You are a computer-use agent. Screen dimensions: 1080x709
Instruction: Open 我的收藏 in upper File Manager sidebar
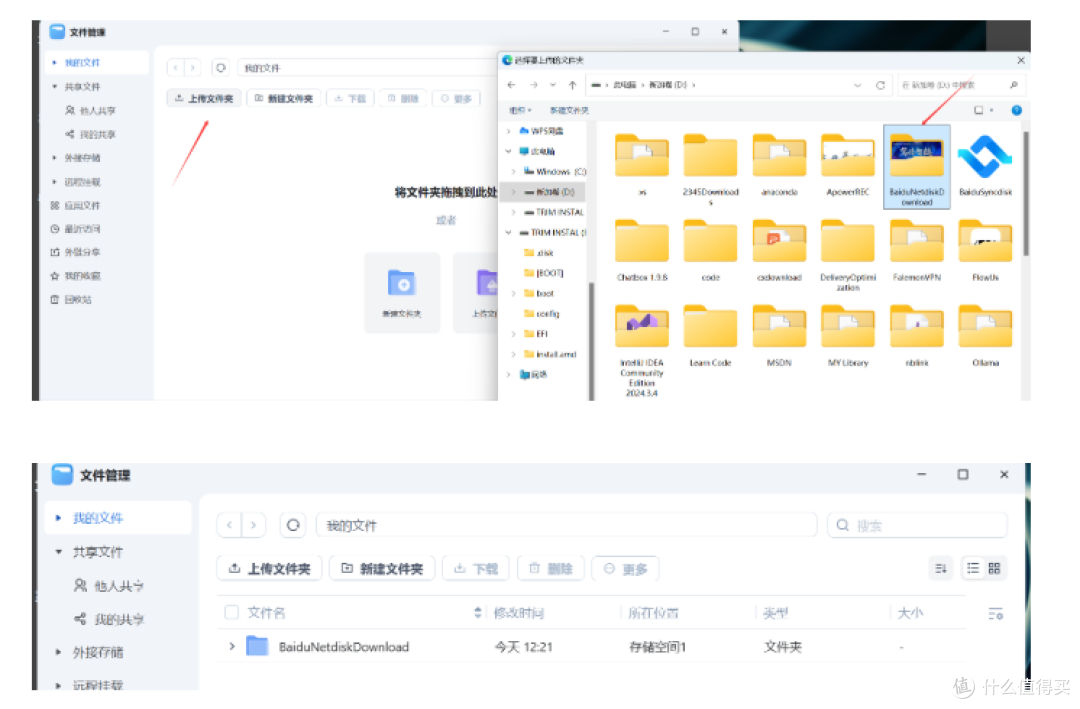[76, 276]
